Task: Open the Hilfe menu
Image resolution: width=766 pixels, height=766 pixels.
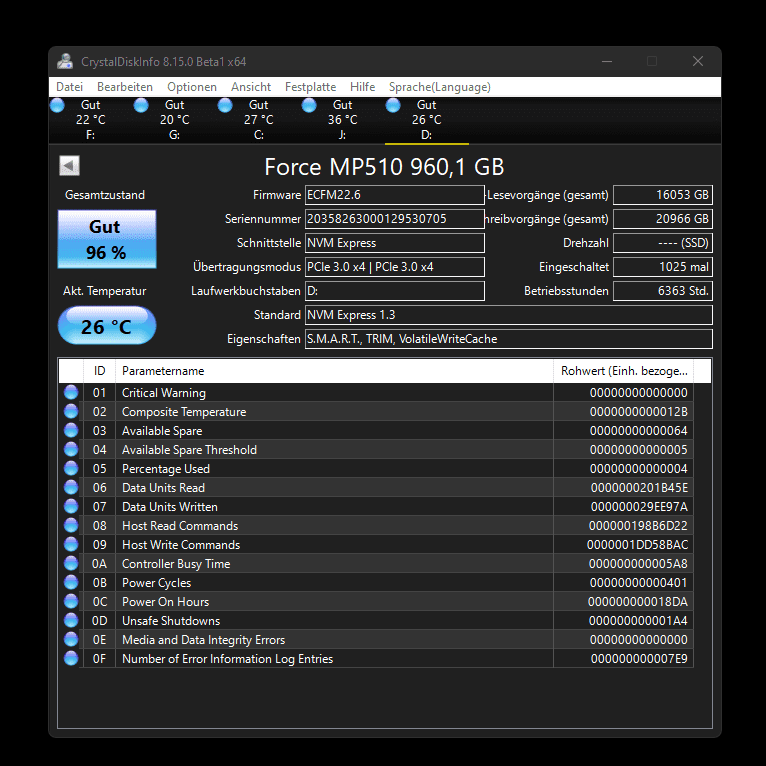Action: click(x=362, y=87)
